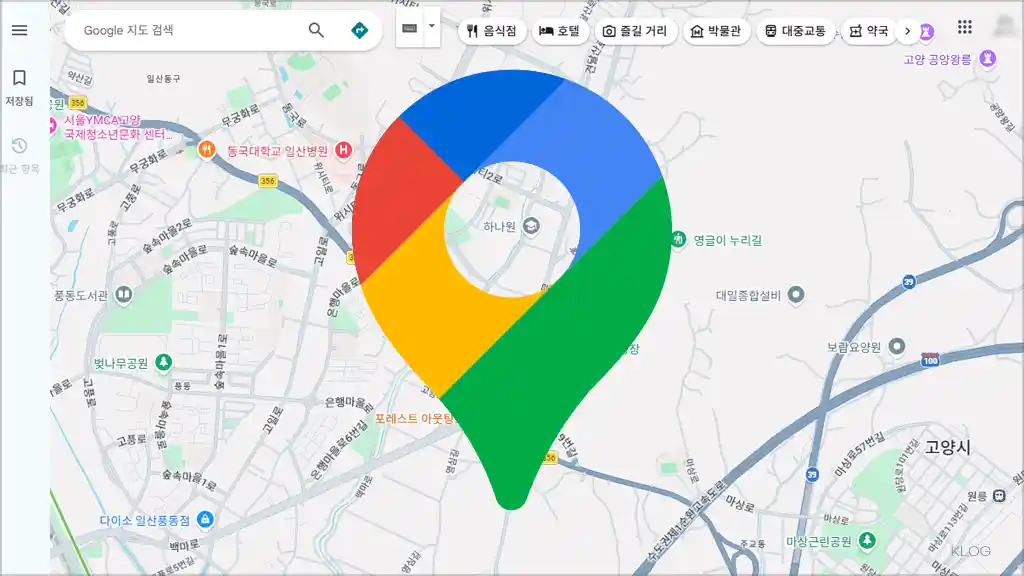
Task: Open the Google apps grid
Action: coord(965,27)
